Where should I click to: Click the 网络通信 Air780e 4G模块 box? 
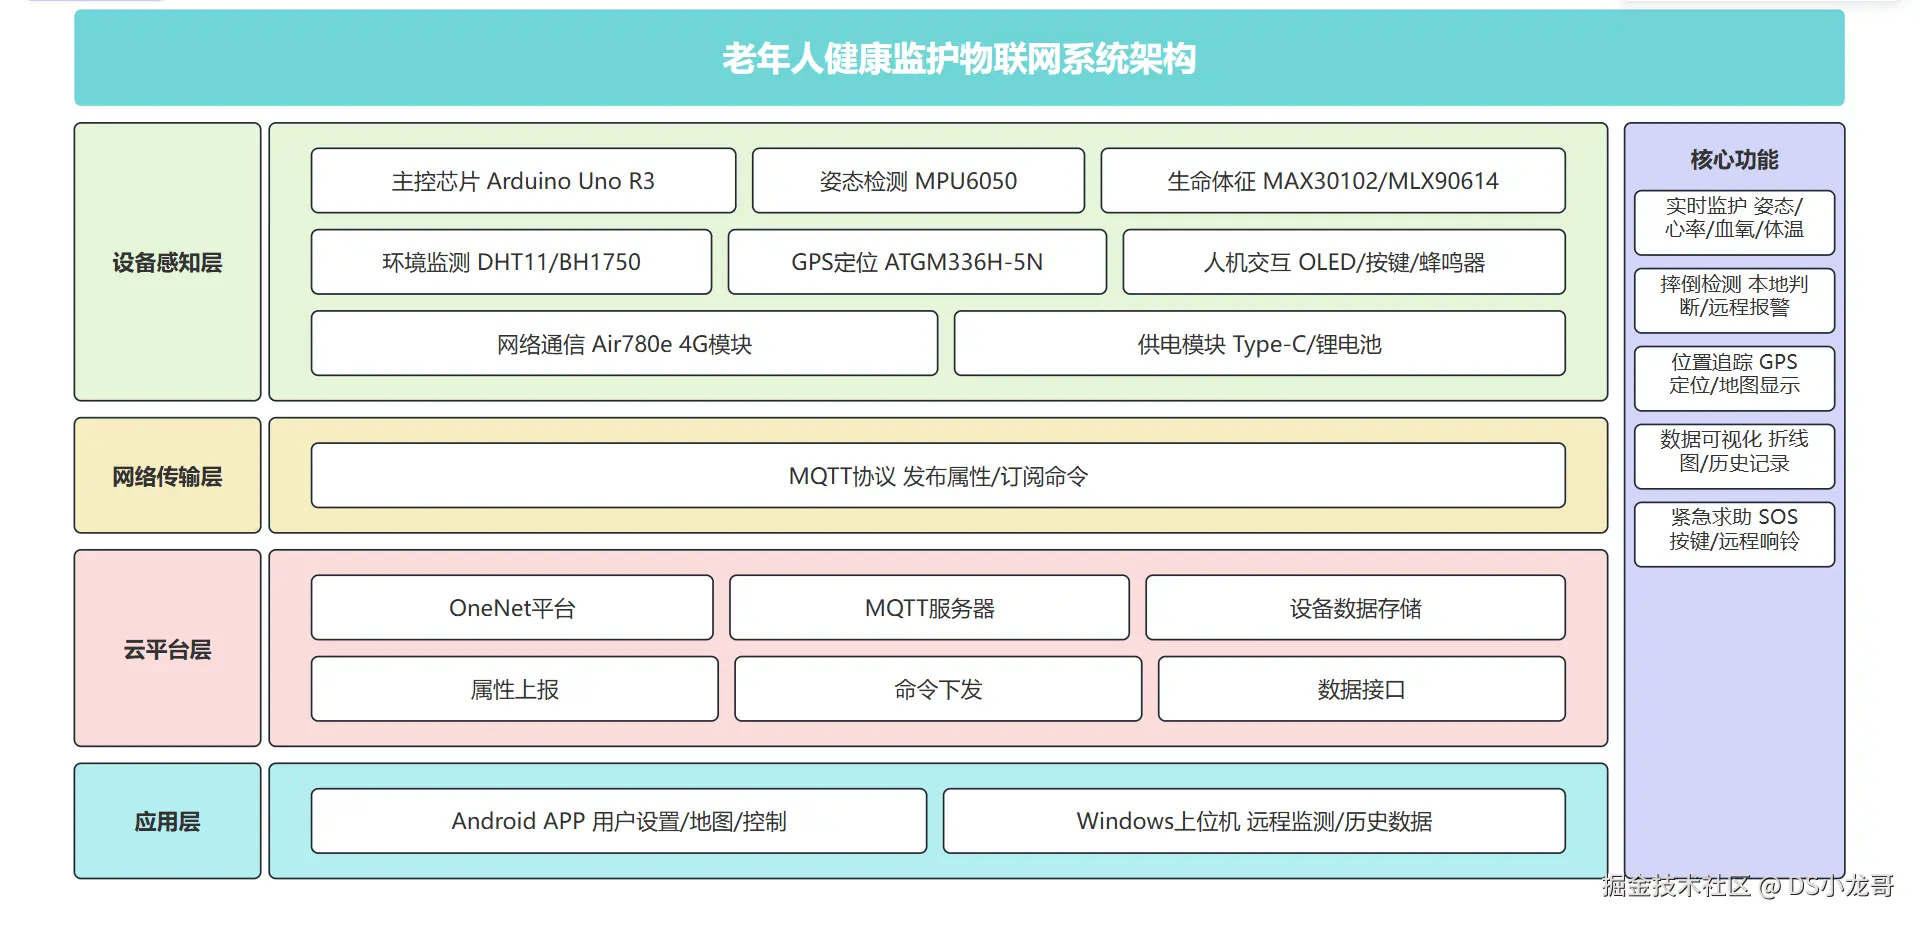tap(624, 344)
